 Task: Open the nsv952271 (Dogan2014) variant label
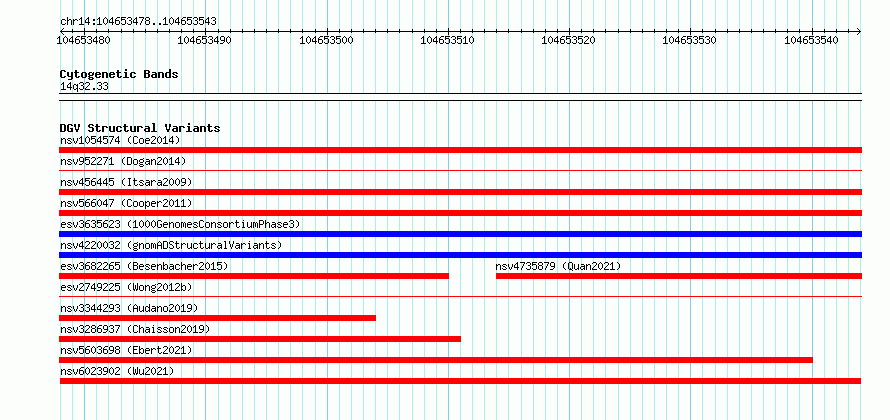coord(123,161)
